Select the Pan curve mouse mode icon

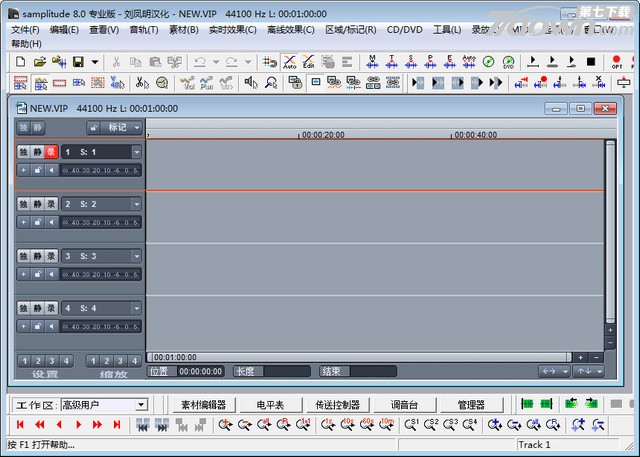coord(207,83)
